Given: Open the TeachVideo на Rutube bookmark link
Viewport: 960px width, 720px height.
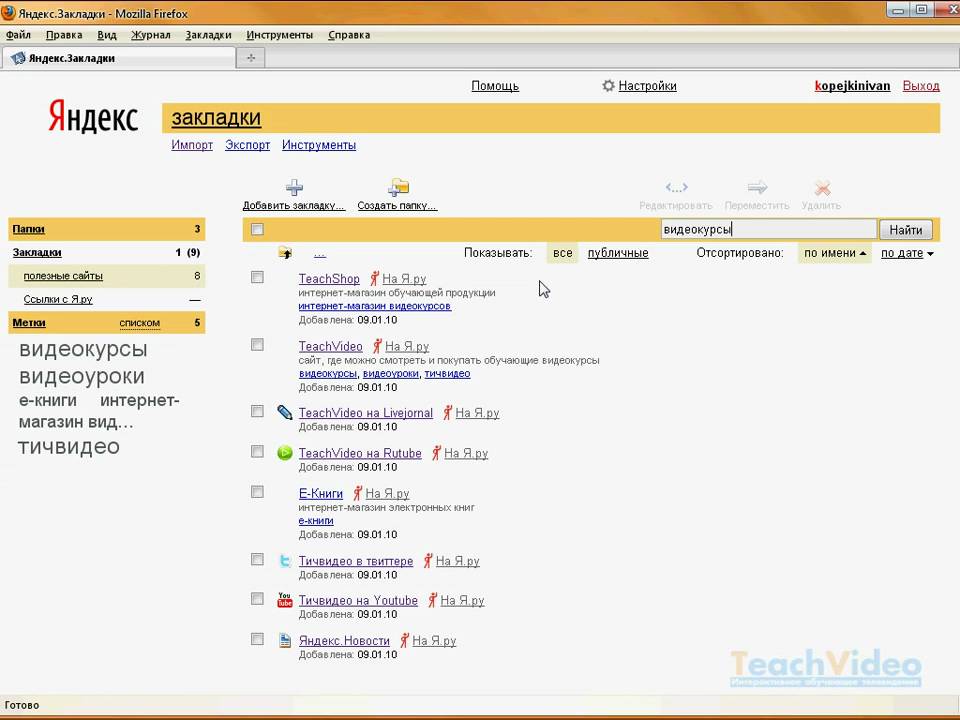Looking at the screenshot, I should (360, 453).
